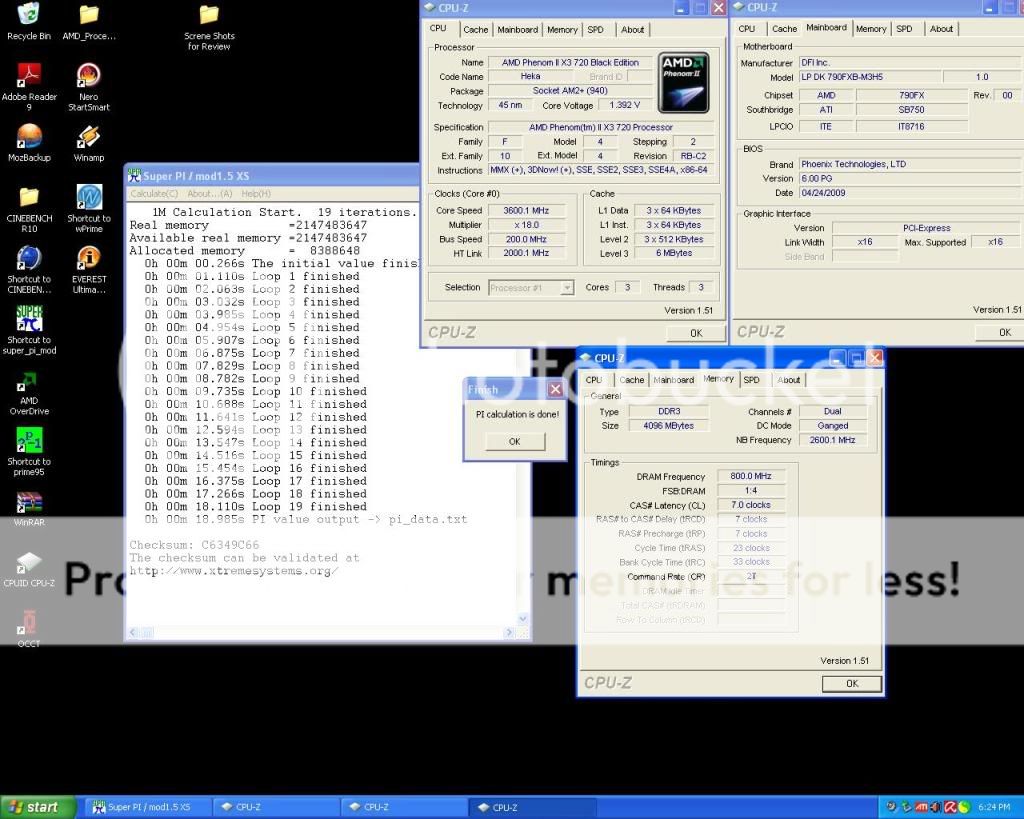Screen dimensions: 1024x819
Task: Open the Windows start button
Action: [38, 807]
